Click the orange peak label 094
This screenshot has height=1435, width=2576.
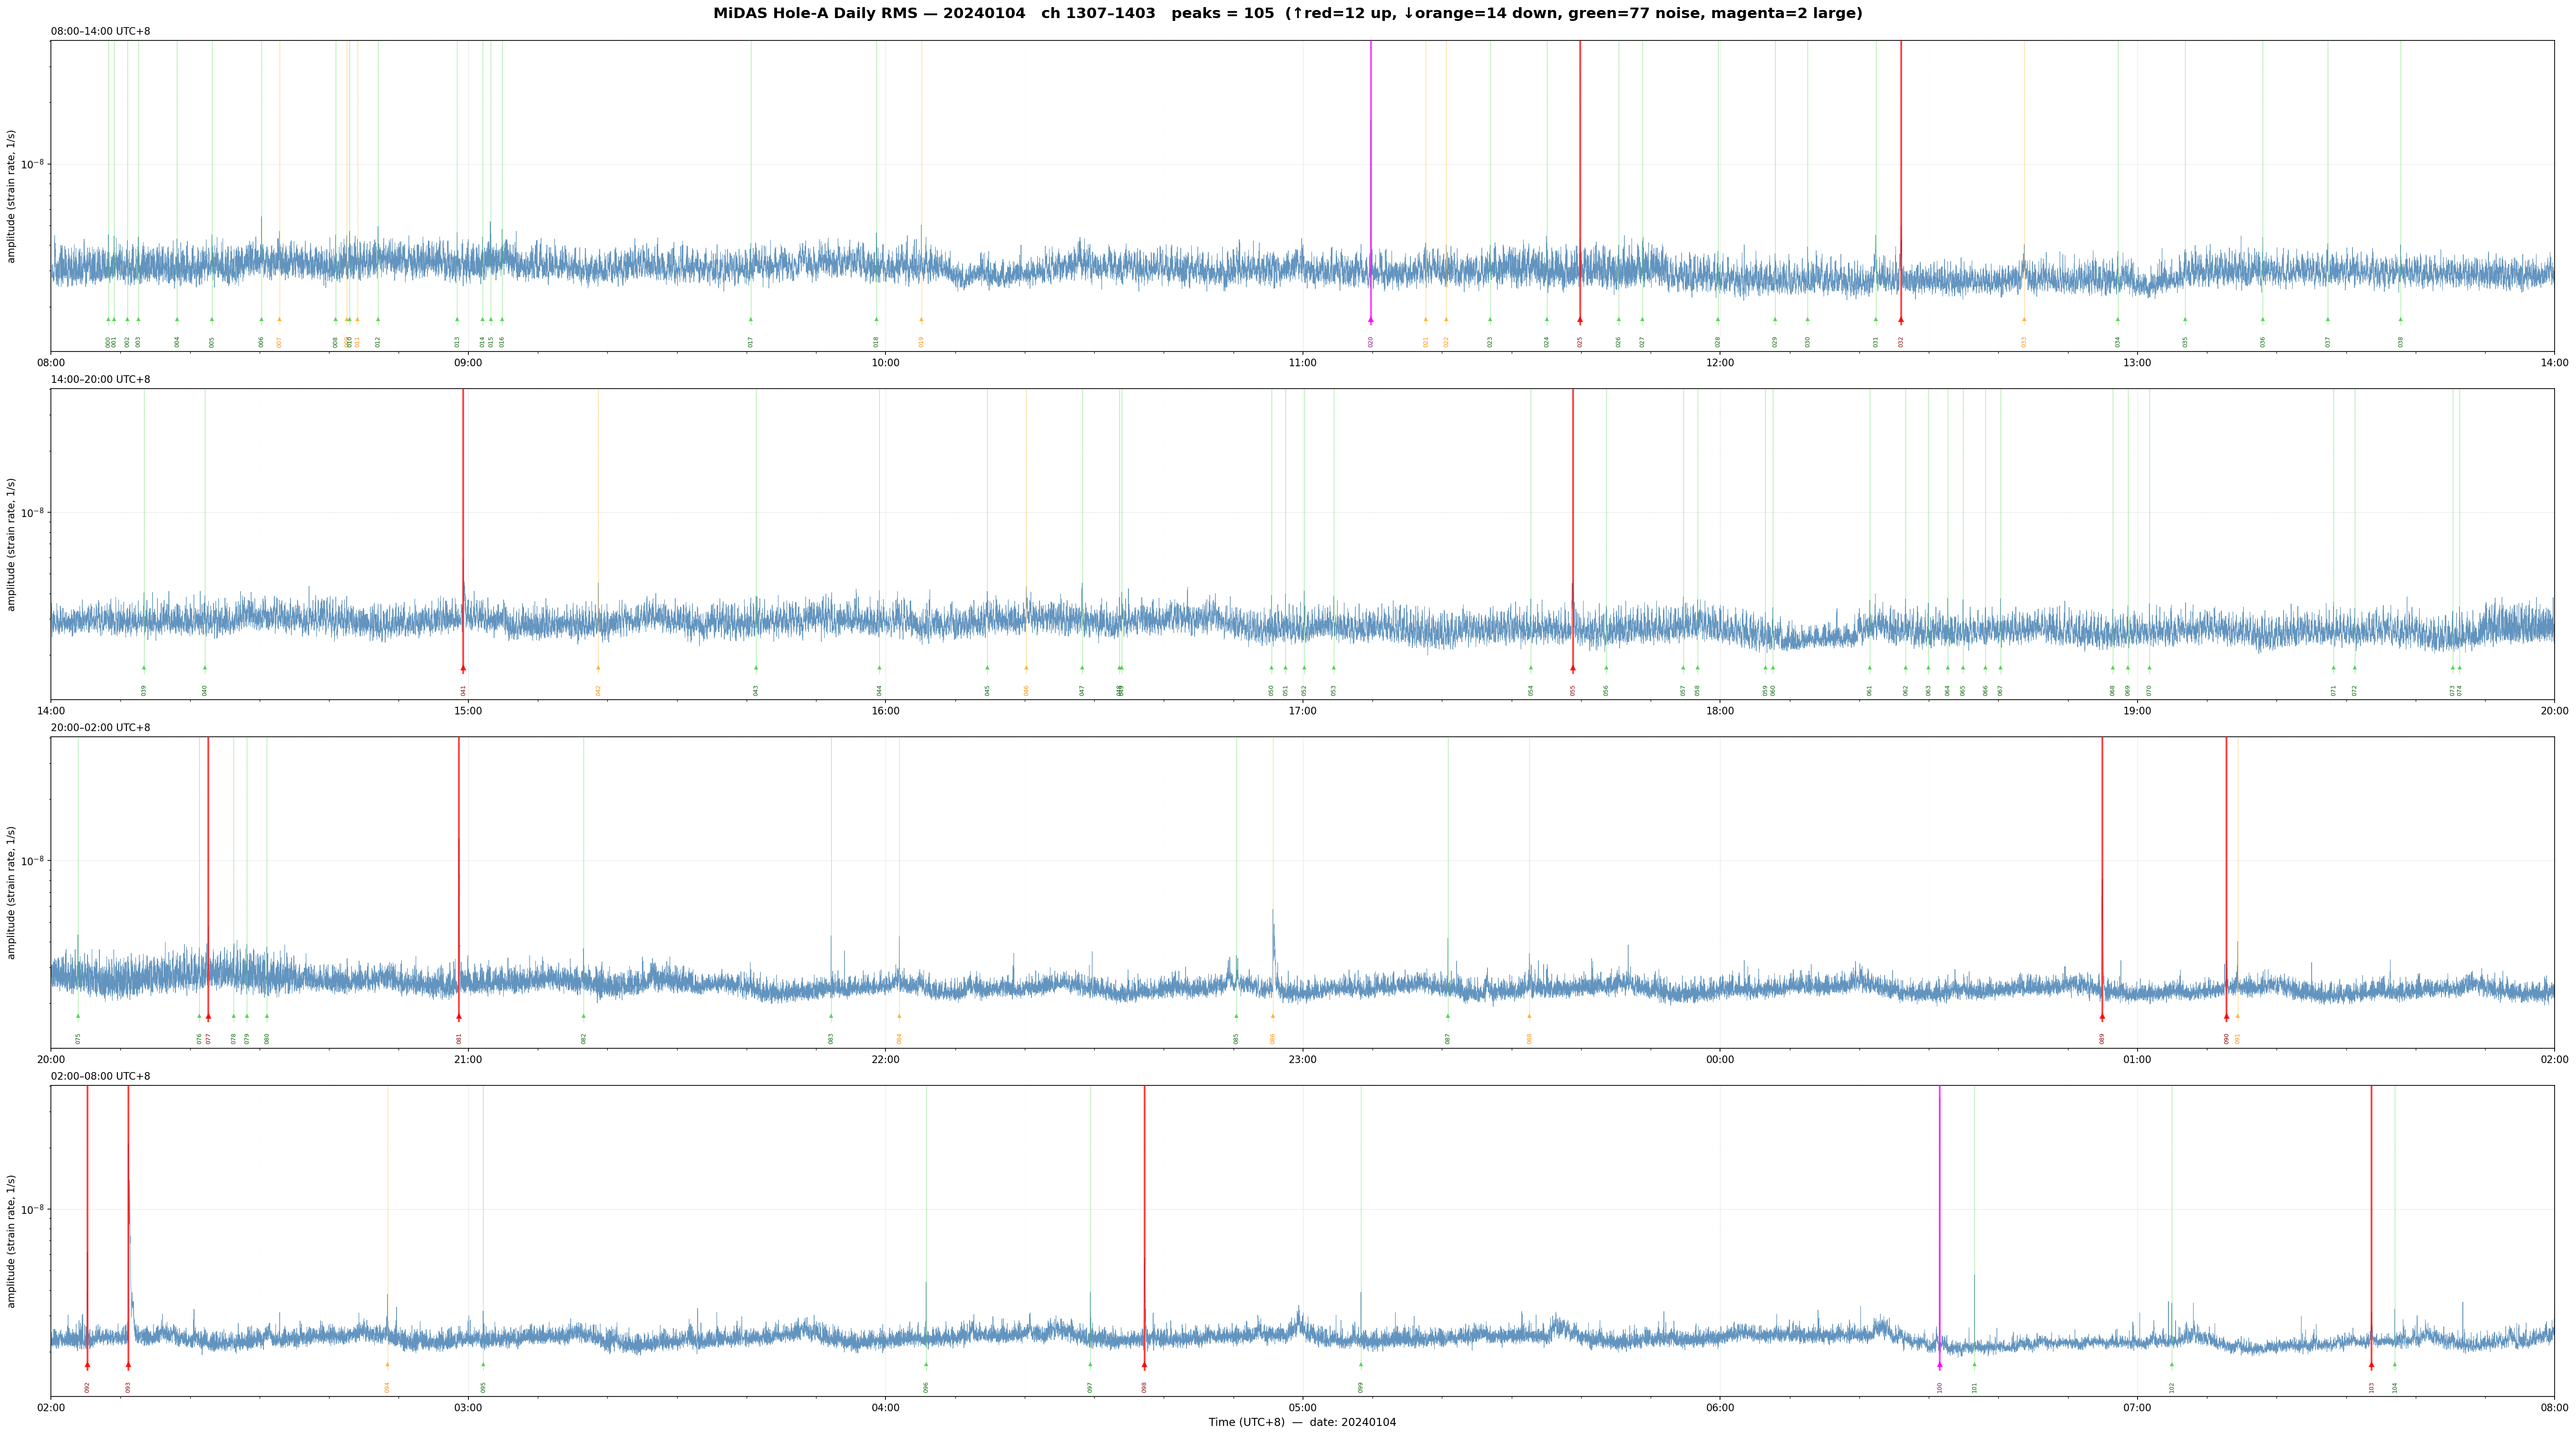point(387,1387)
